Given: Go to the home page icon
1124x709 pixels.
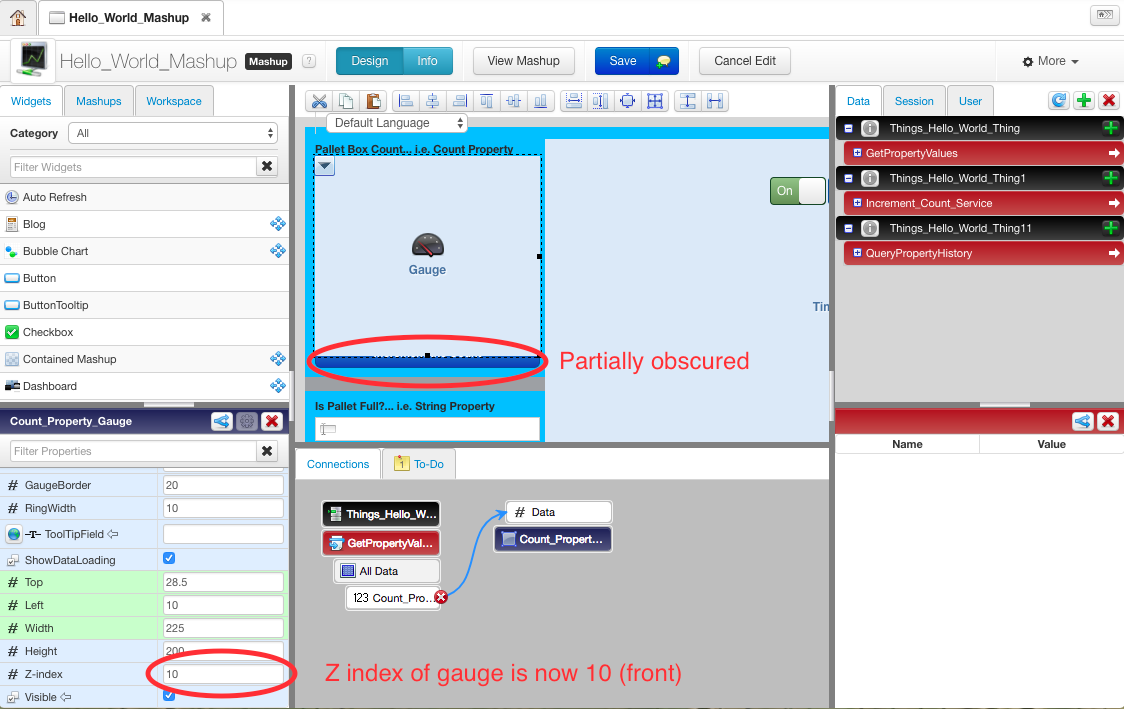Looking at the screenshot, I should click(18, 17).
